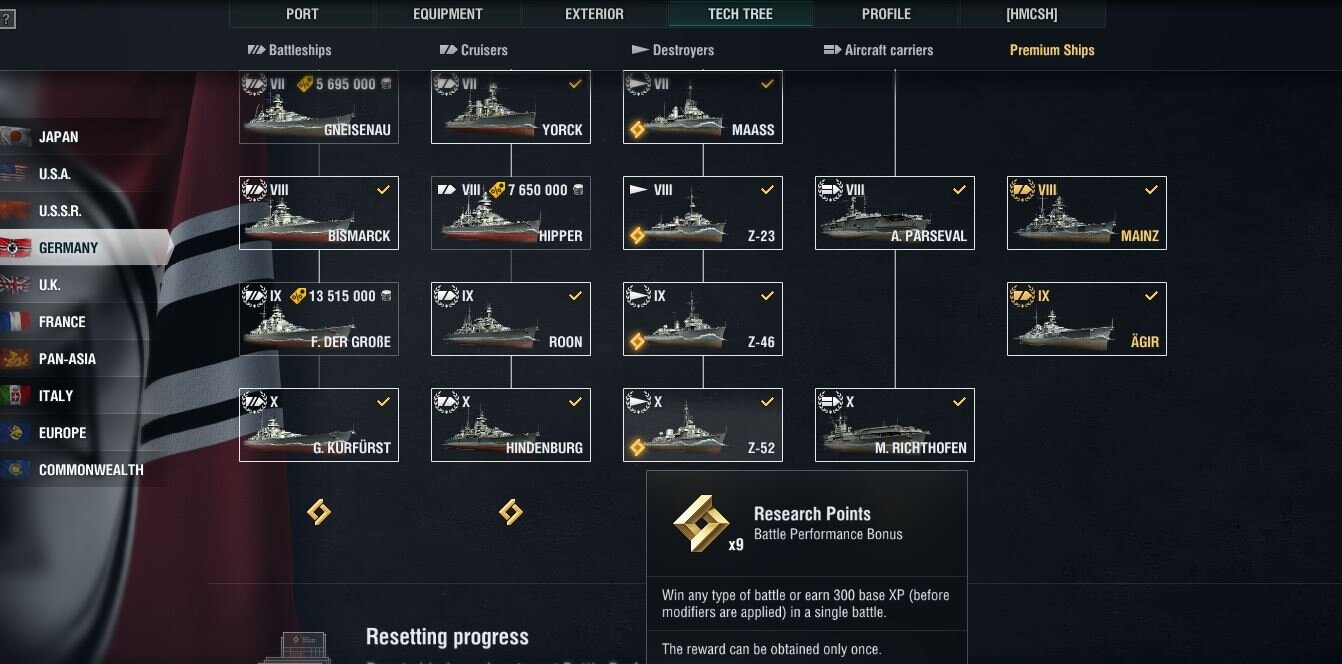Click the Research Points icon under G. Kurfürst
1342x664 pixels.
(x=318, y=512)
